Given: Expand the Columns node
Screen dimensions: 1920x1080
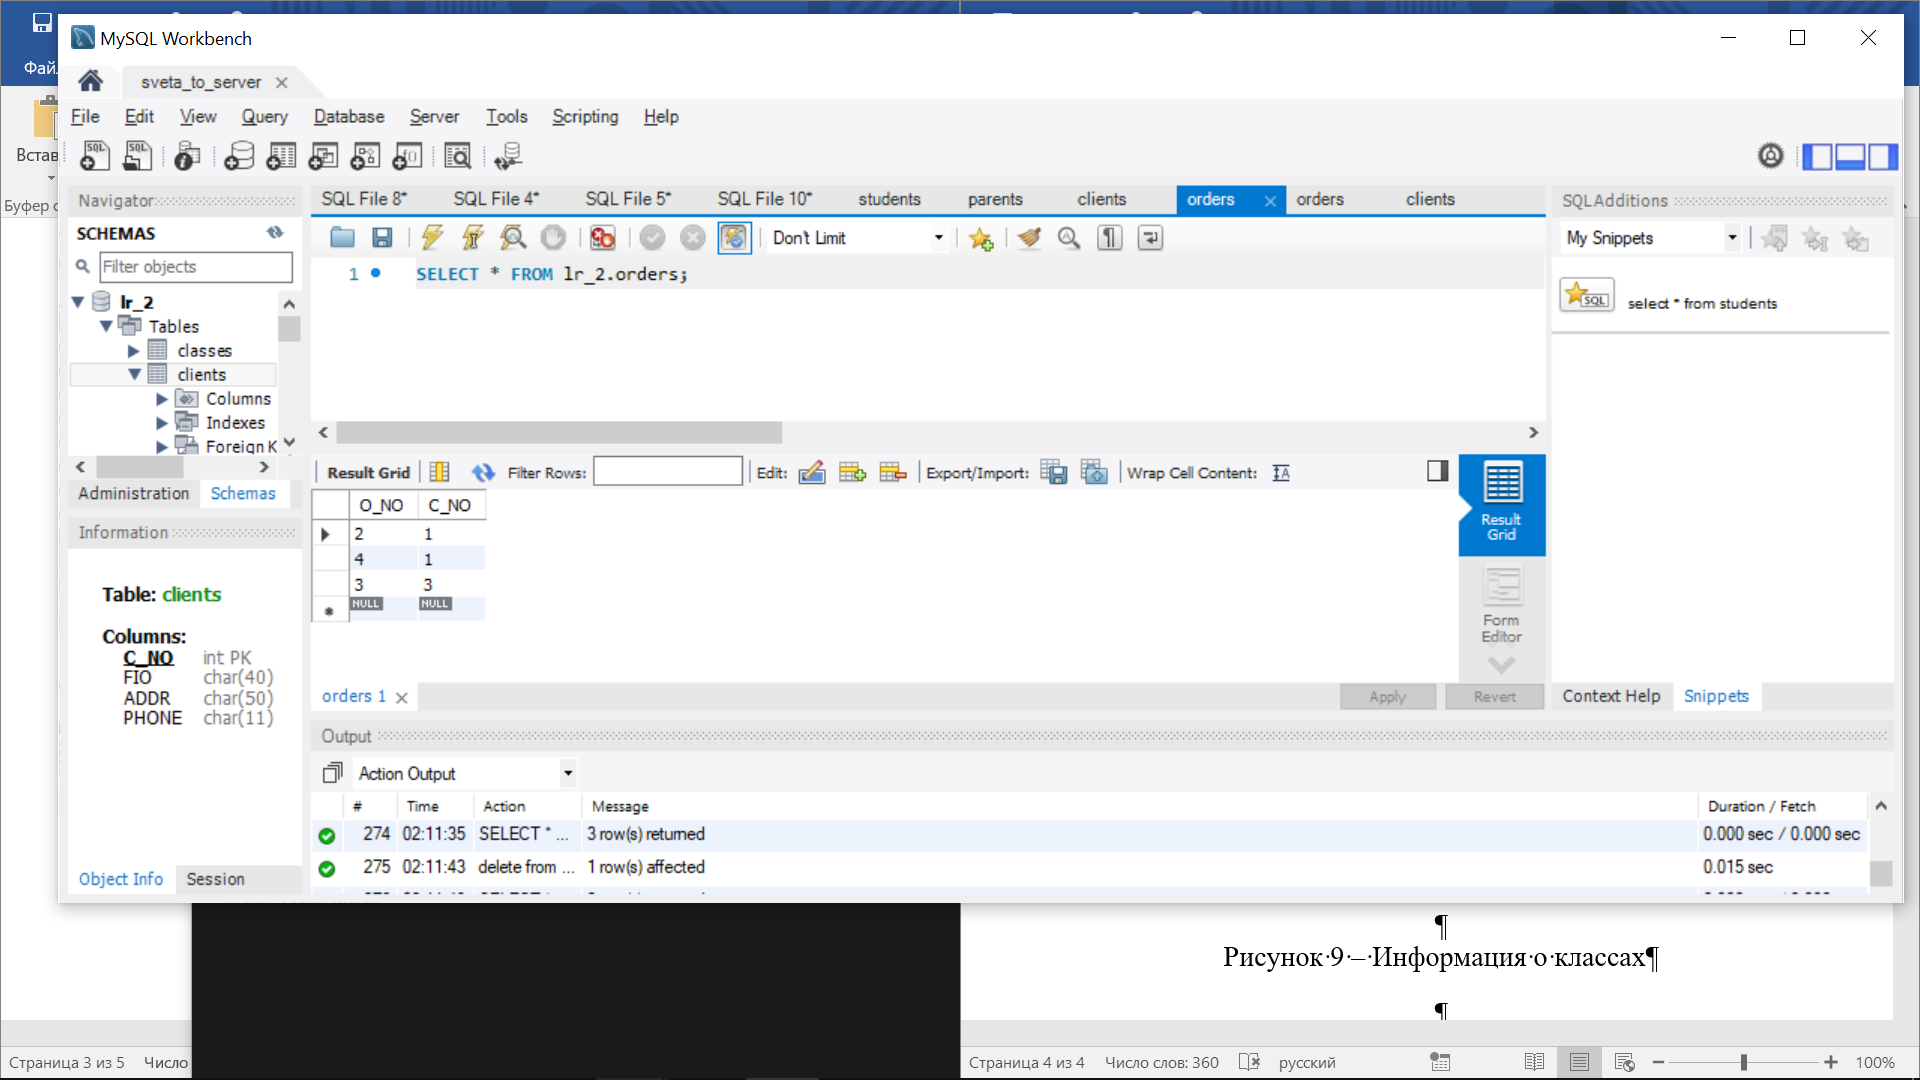Looking at the screenshot, I should (162, 399).
